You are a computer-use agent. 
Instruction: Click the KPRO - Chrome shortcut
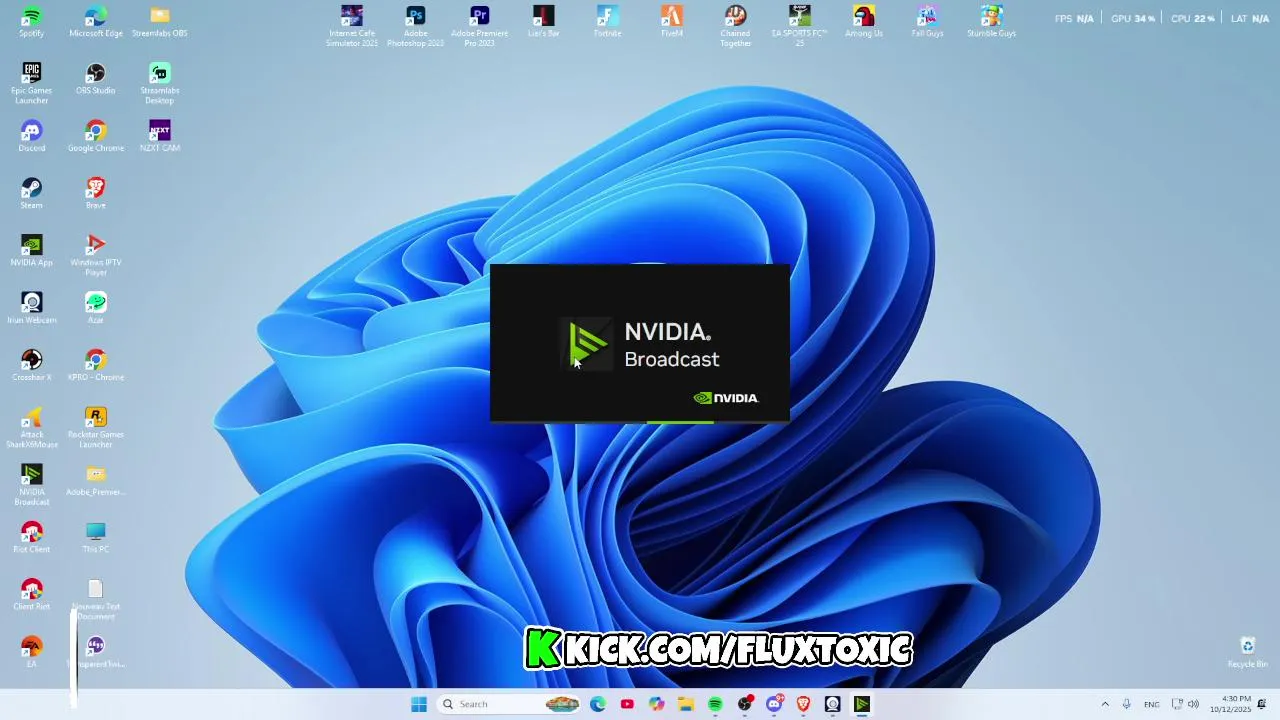coord(96,366)
